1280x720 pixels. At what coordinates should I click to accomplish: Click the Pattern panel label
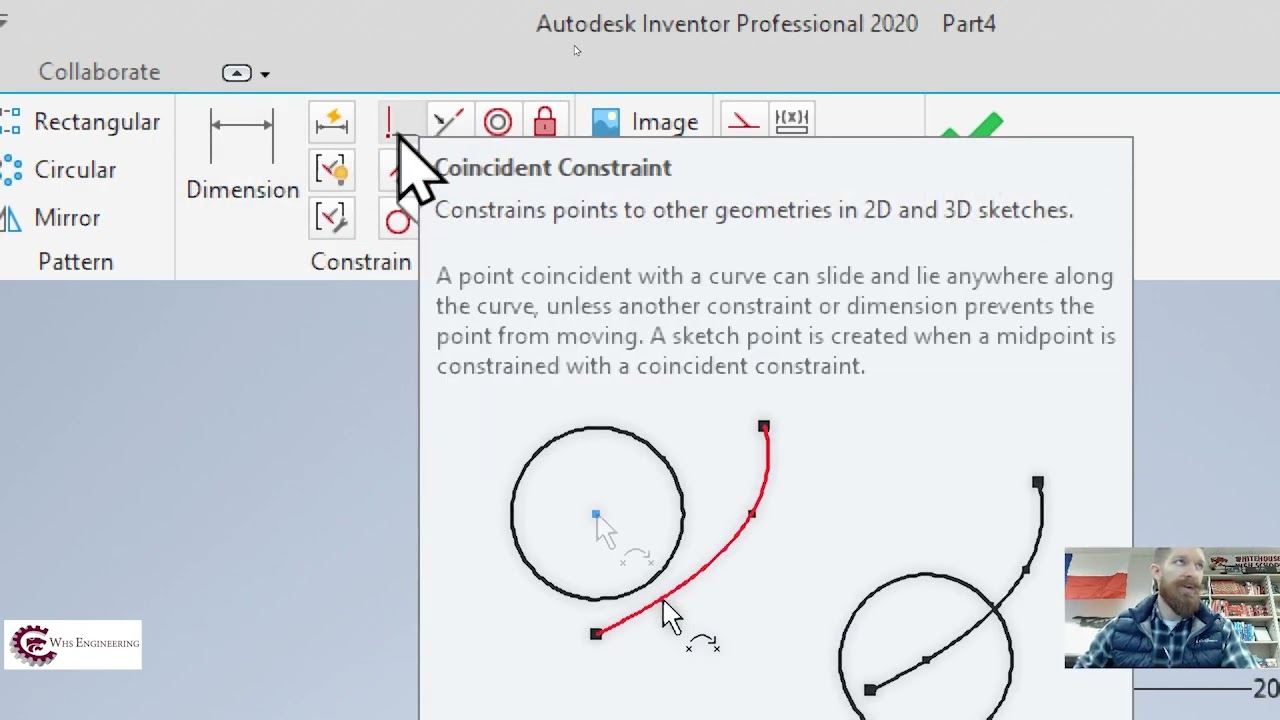(76, 262)
